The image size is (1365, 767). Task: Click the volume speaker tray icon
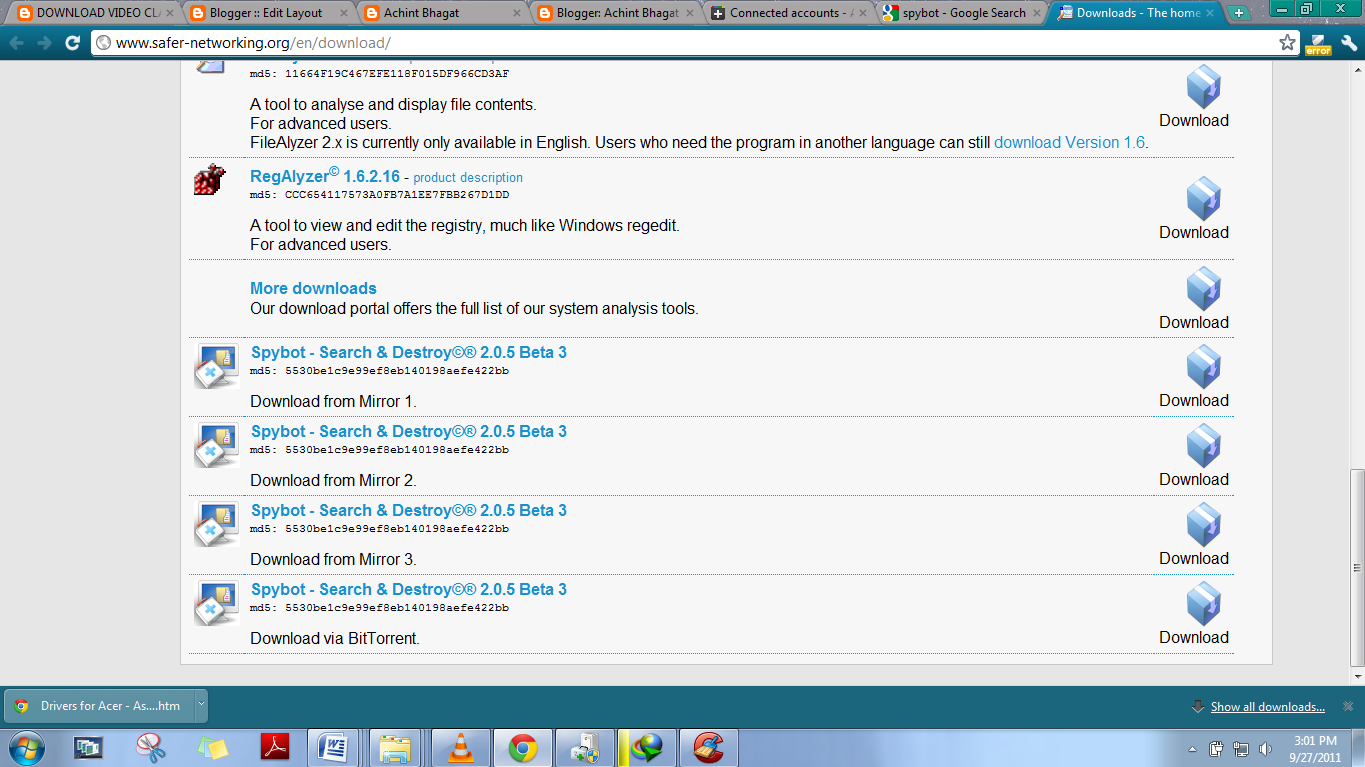click(x=1267, y=748)
